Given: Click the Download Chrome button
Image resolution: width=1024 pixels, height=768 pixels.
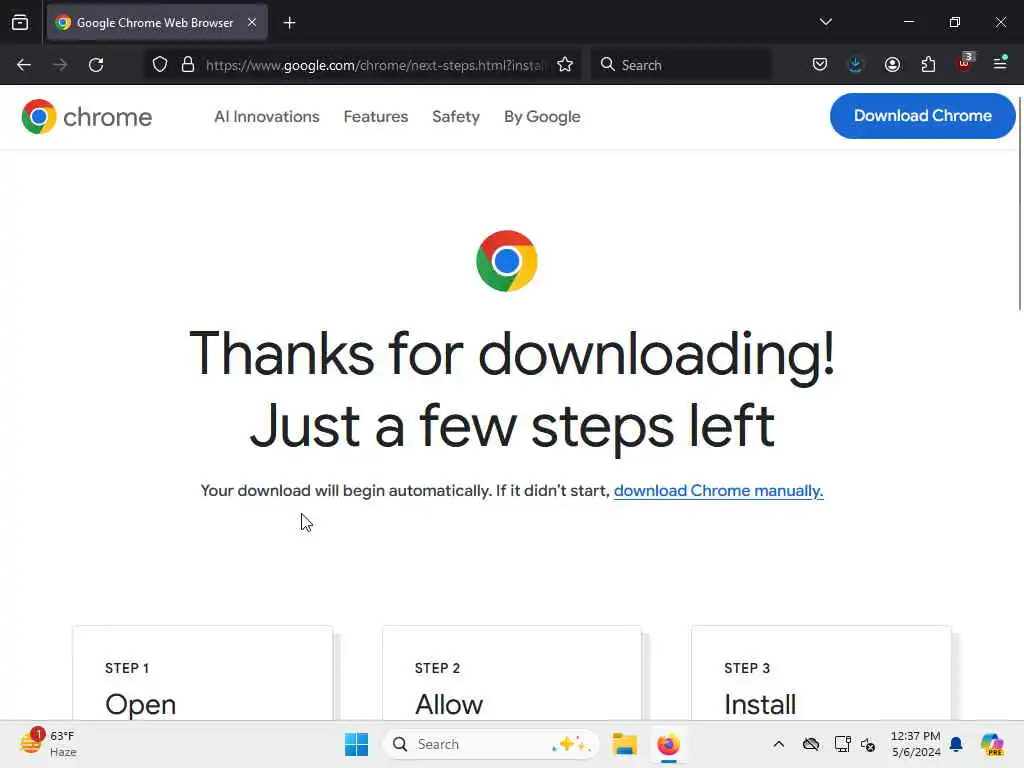Looking at the screenshot, I should pos(922,116).
